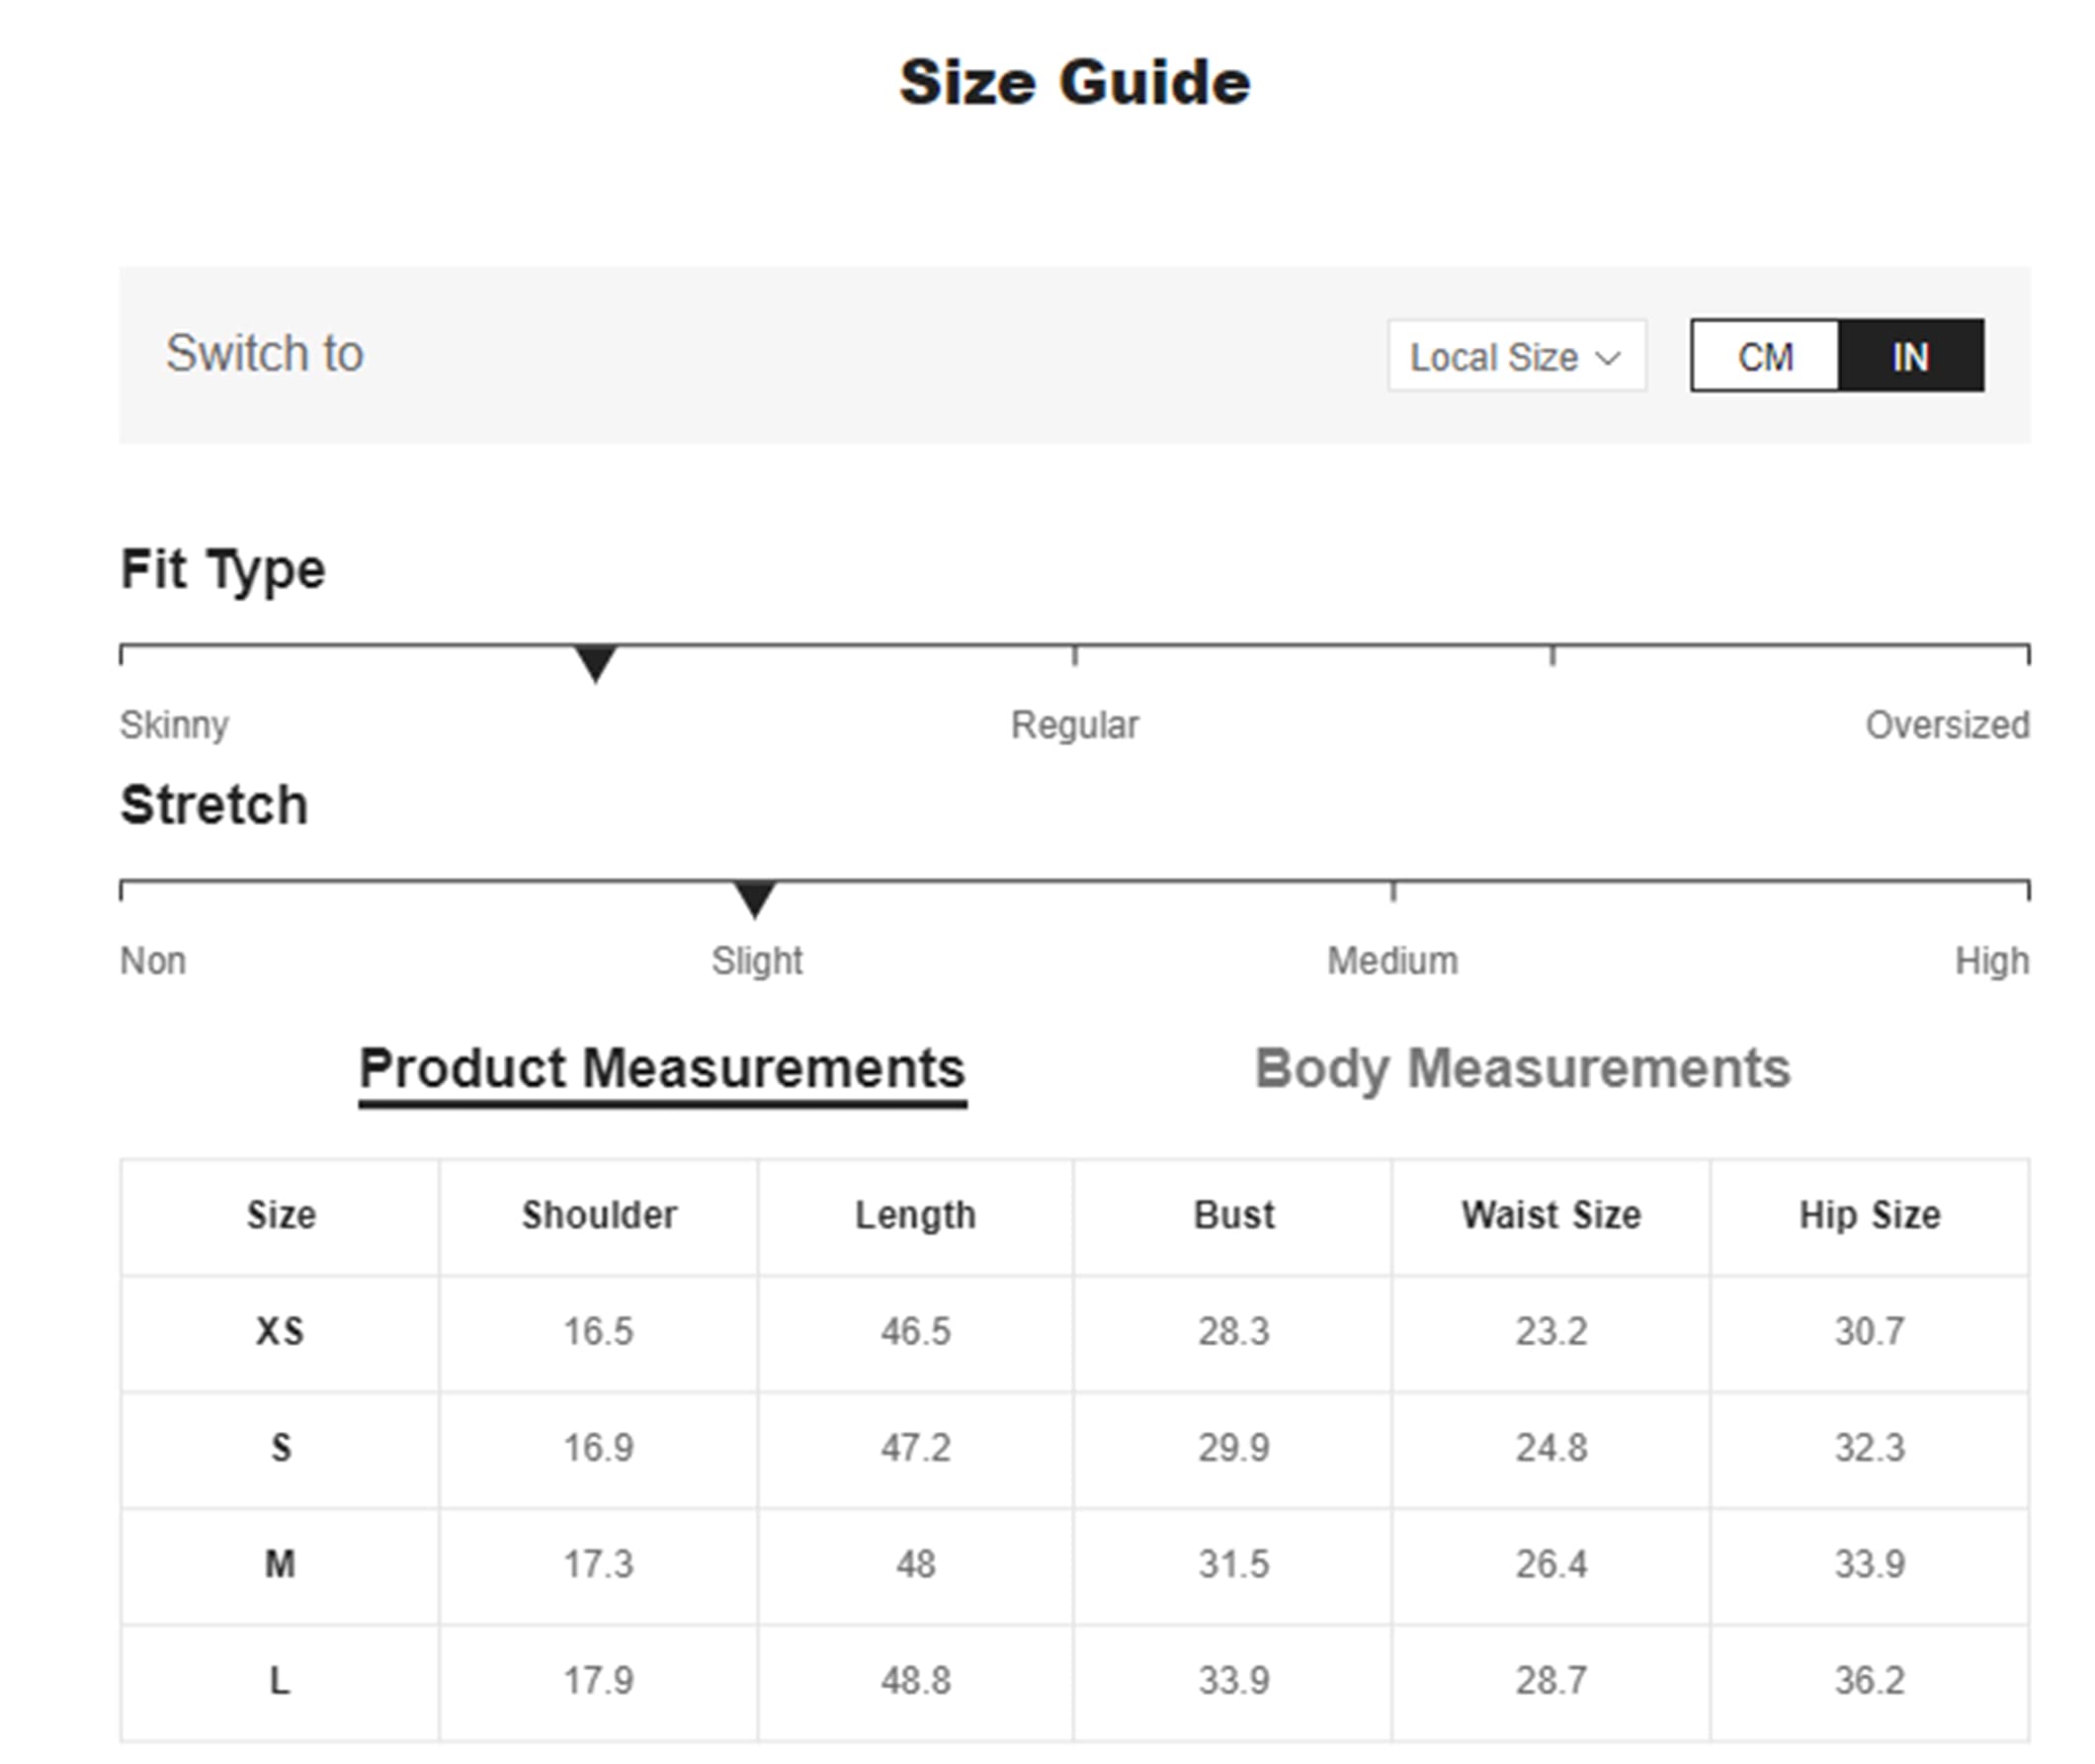Click the Waist Size column header

1551,1215
